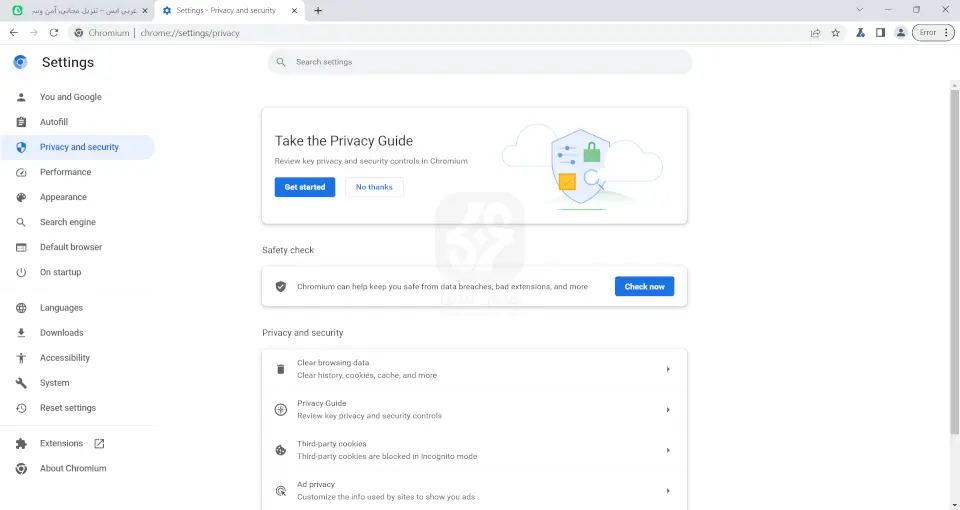
Task: Toggle the side panel icon
Action: 880,32
